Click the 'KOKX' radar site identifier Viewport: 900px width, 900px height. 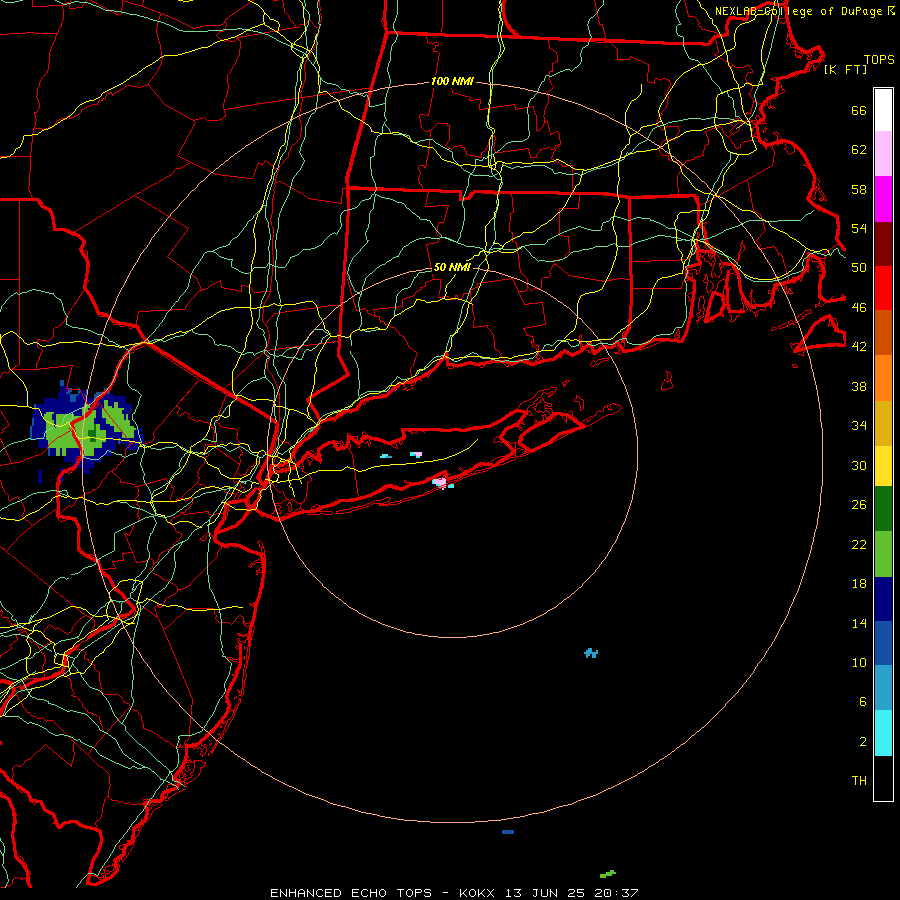[477, 893]
